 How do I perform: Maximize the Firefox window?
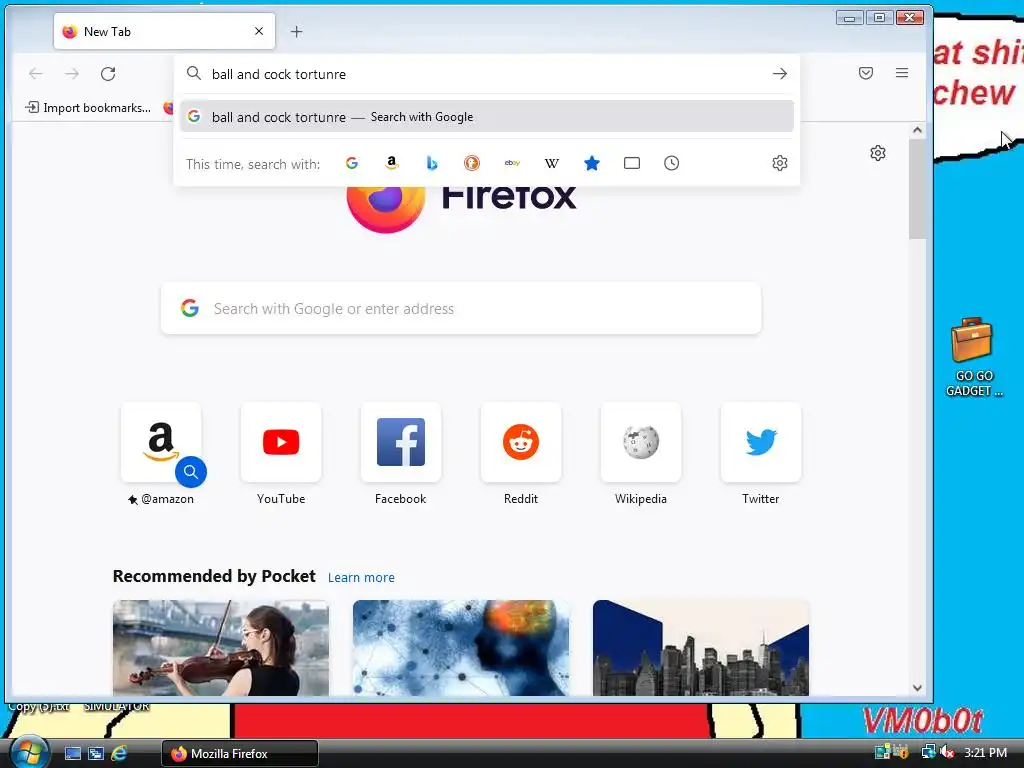[880, 18]
